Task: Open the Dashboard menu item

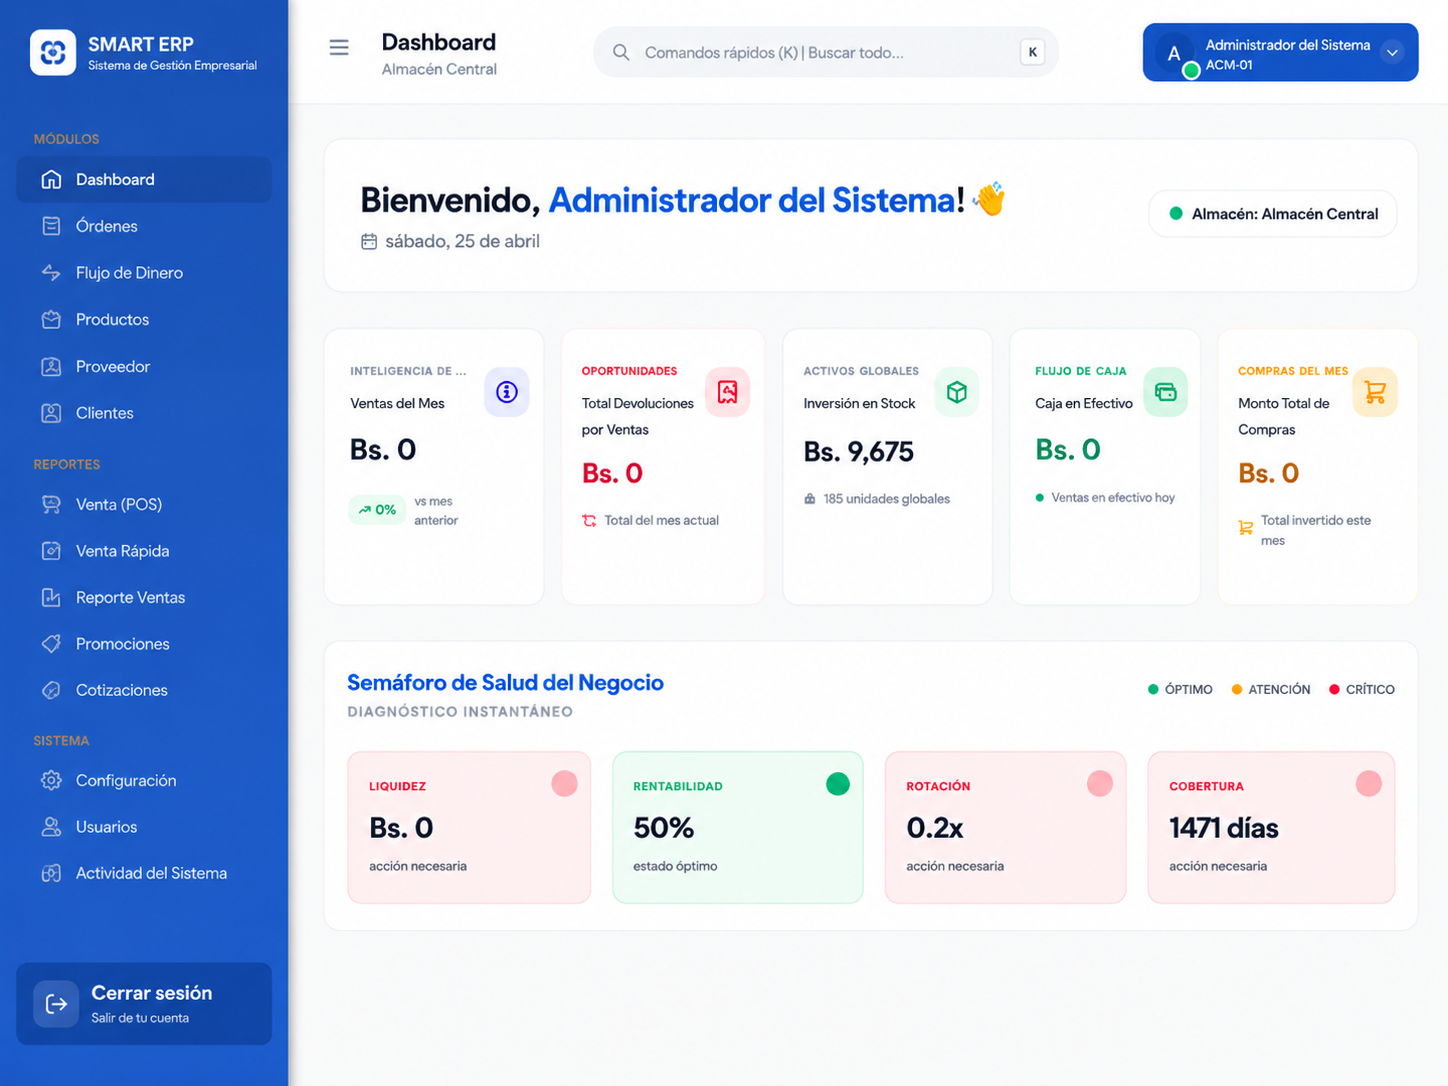Action: (x=144, y=179)
